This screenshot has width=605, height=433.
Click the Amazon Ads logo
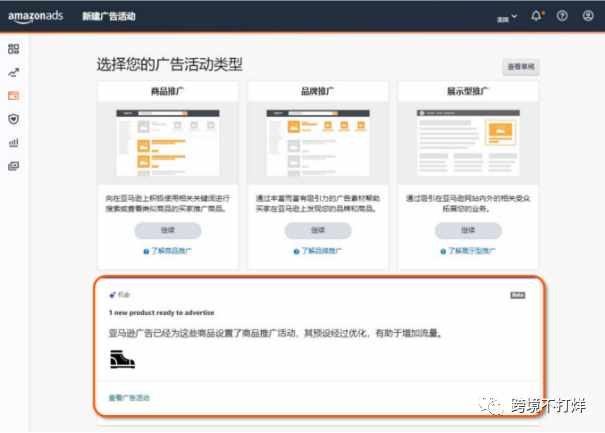click(35, 16)
